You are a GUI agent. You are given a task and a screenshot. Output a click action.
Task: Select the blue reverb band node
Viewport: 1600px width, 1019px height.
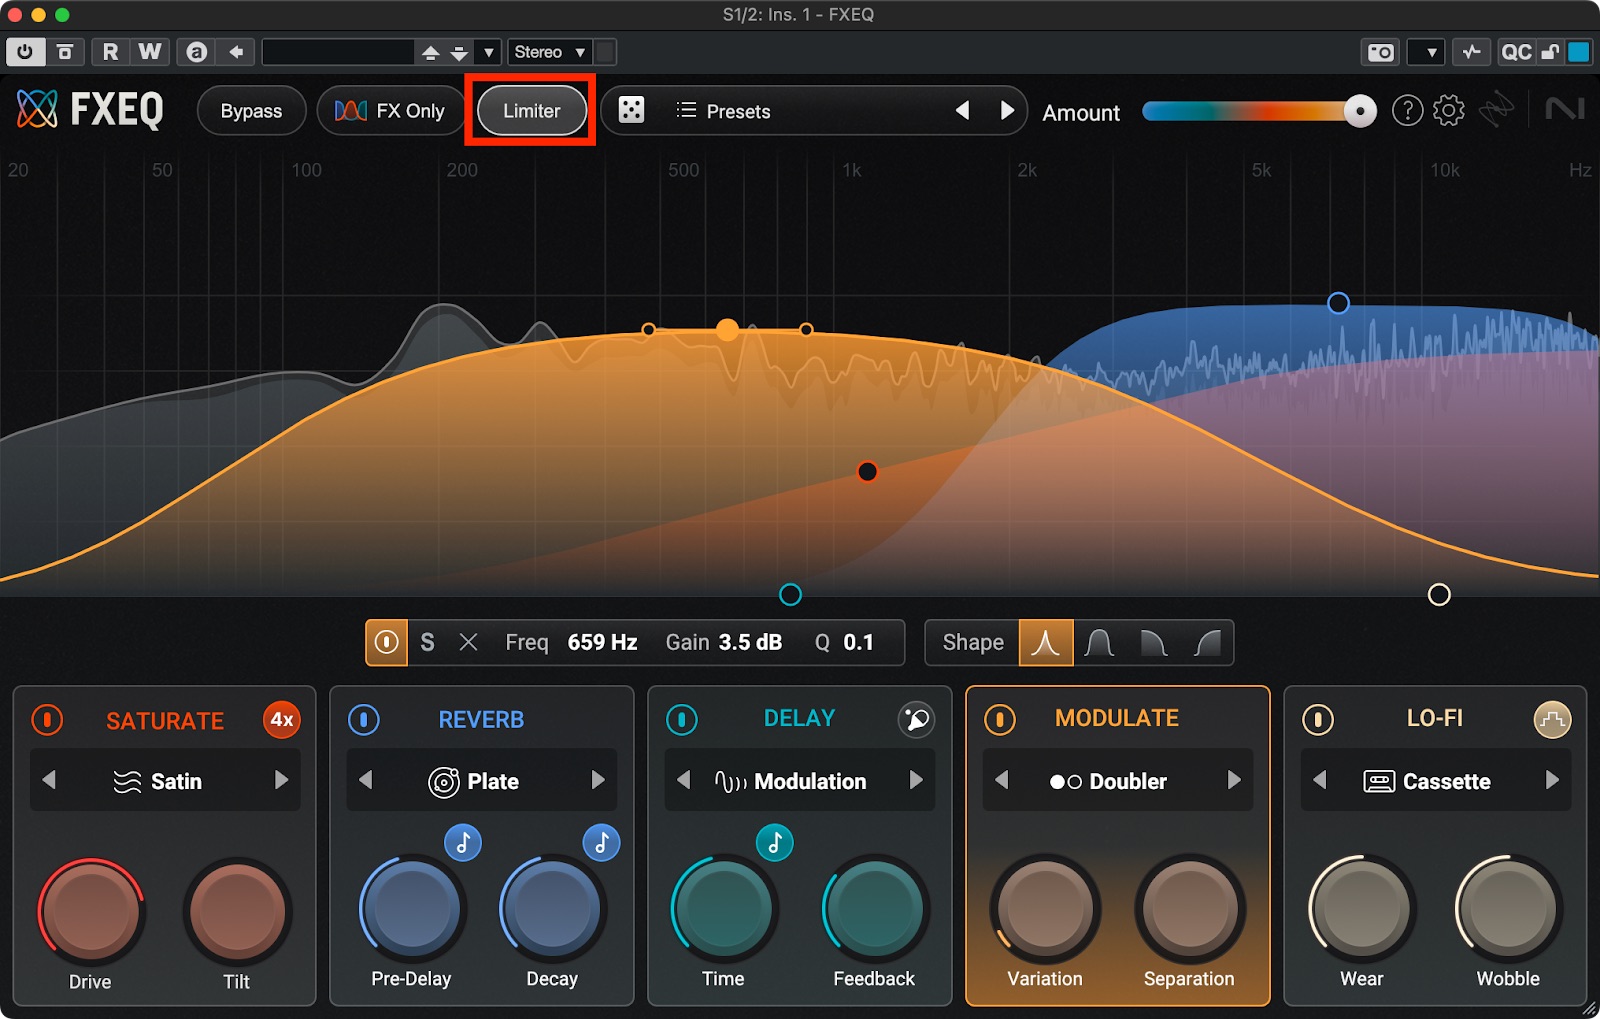coord(1338,302)
